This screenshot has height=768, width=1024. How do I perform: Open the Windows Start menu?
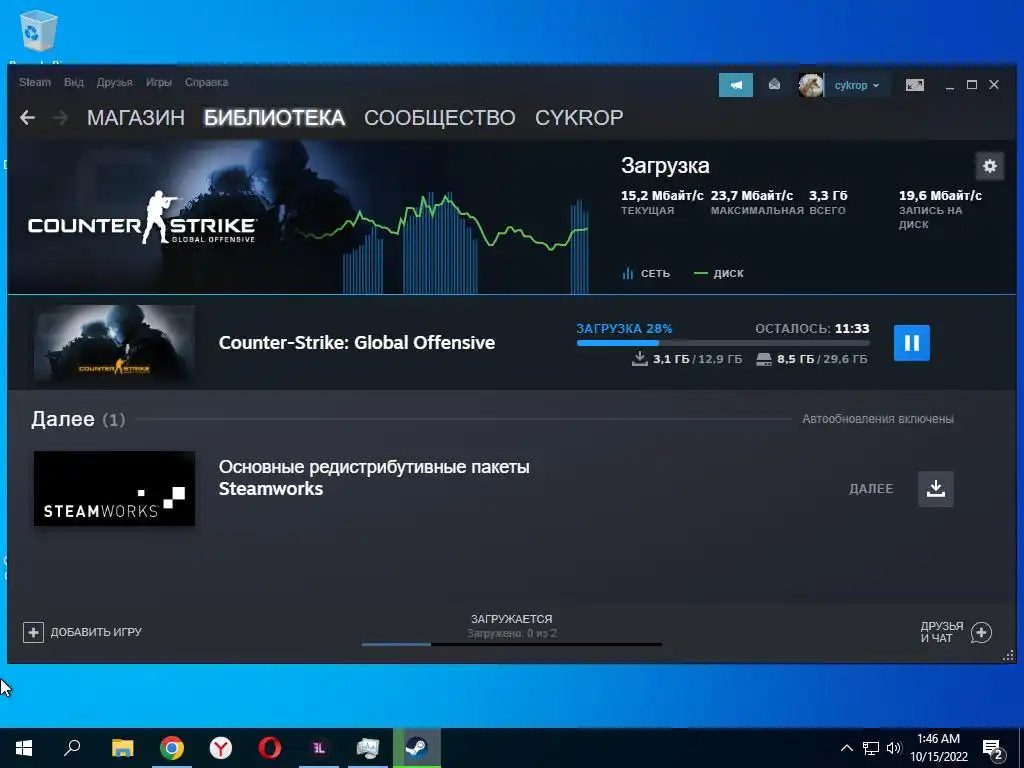point(24,748)
